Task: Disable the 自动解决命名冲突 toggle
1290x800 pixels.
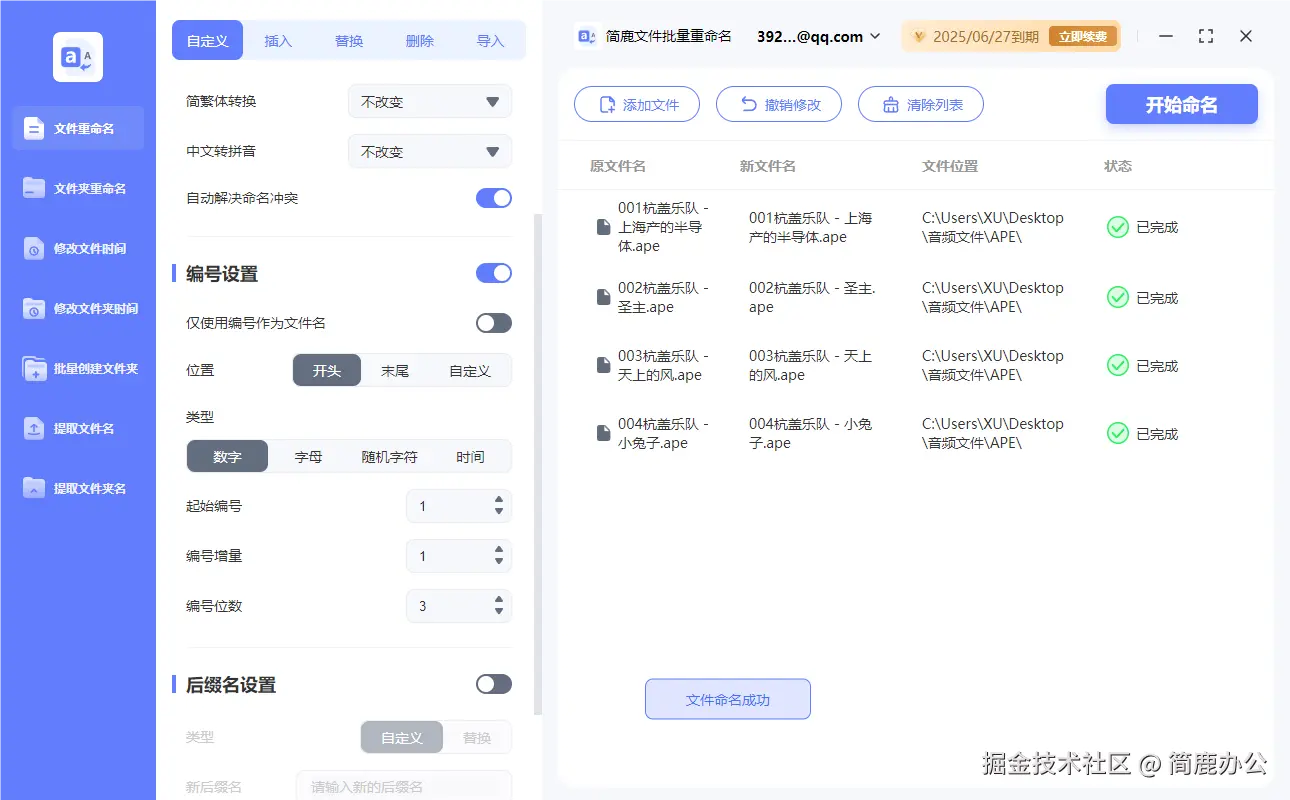Action: (x=493, y=198)
